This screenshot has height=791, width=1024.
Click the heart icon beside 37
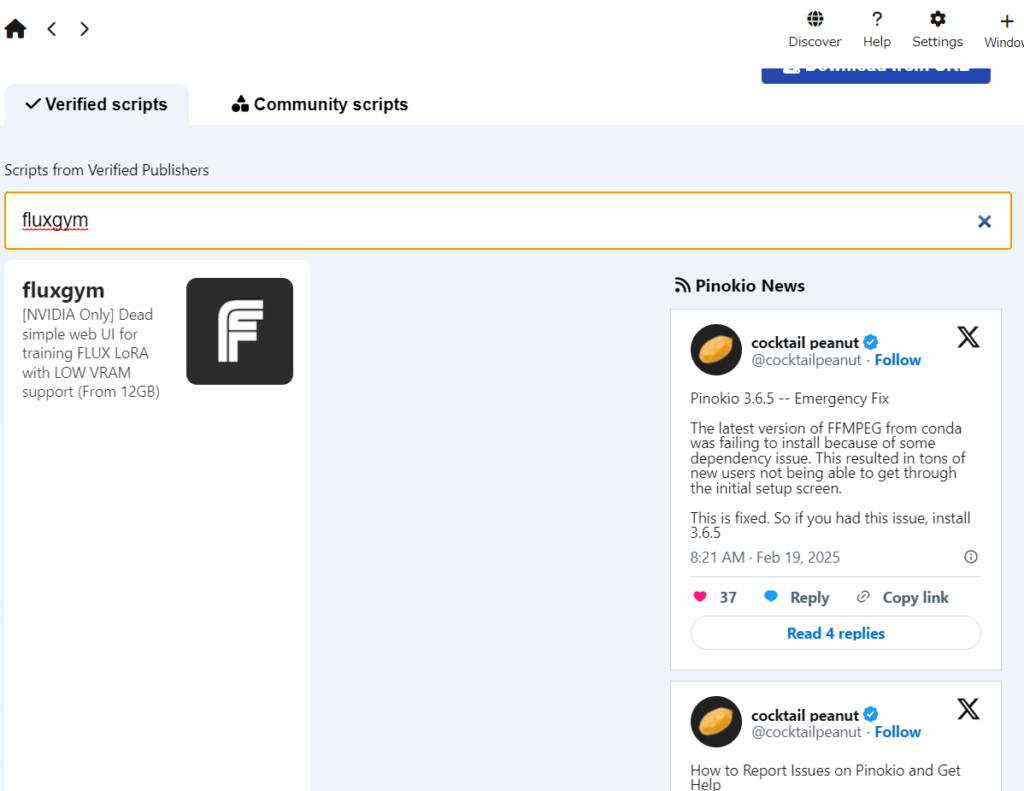point(699,596)
